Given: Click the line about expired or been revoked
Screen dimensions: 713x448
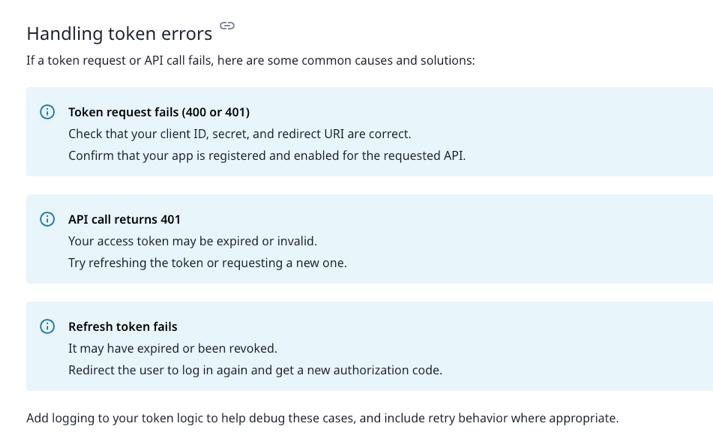Looking at the screenshot, I should click(172, 348).
